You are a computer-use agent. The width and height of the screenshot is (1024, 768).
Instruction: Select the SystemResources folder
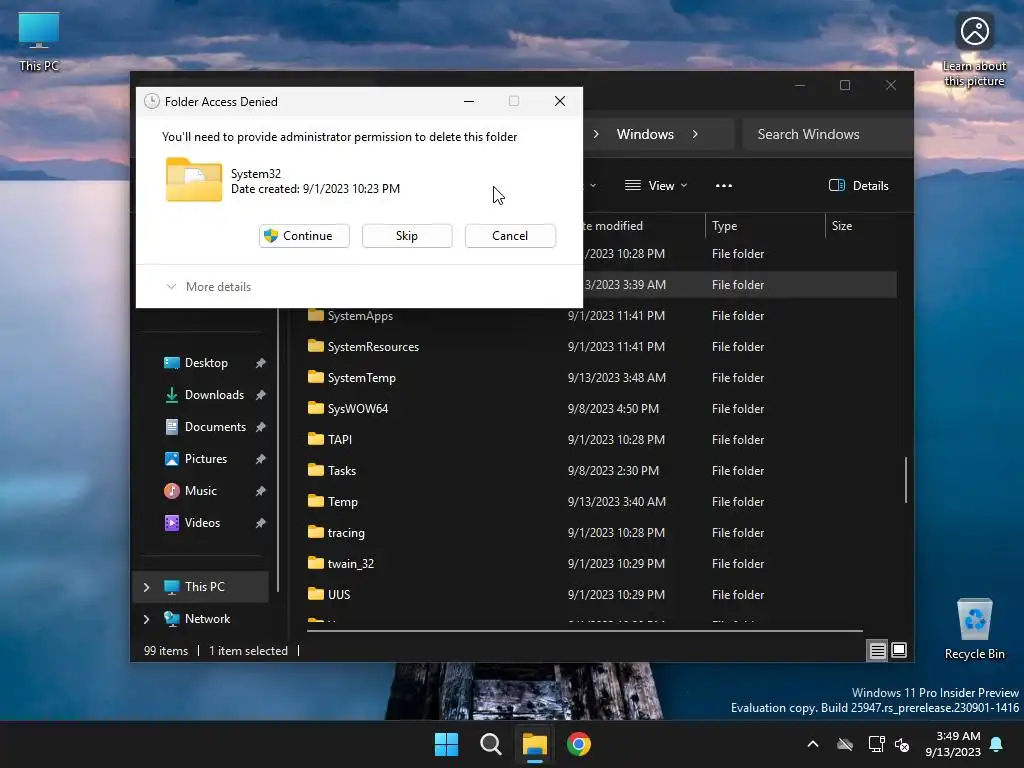coord(373,347)
